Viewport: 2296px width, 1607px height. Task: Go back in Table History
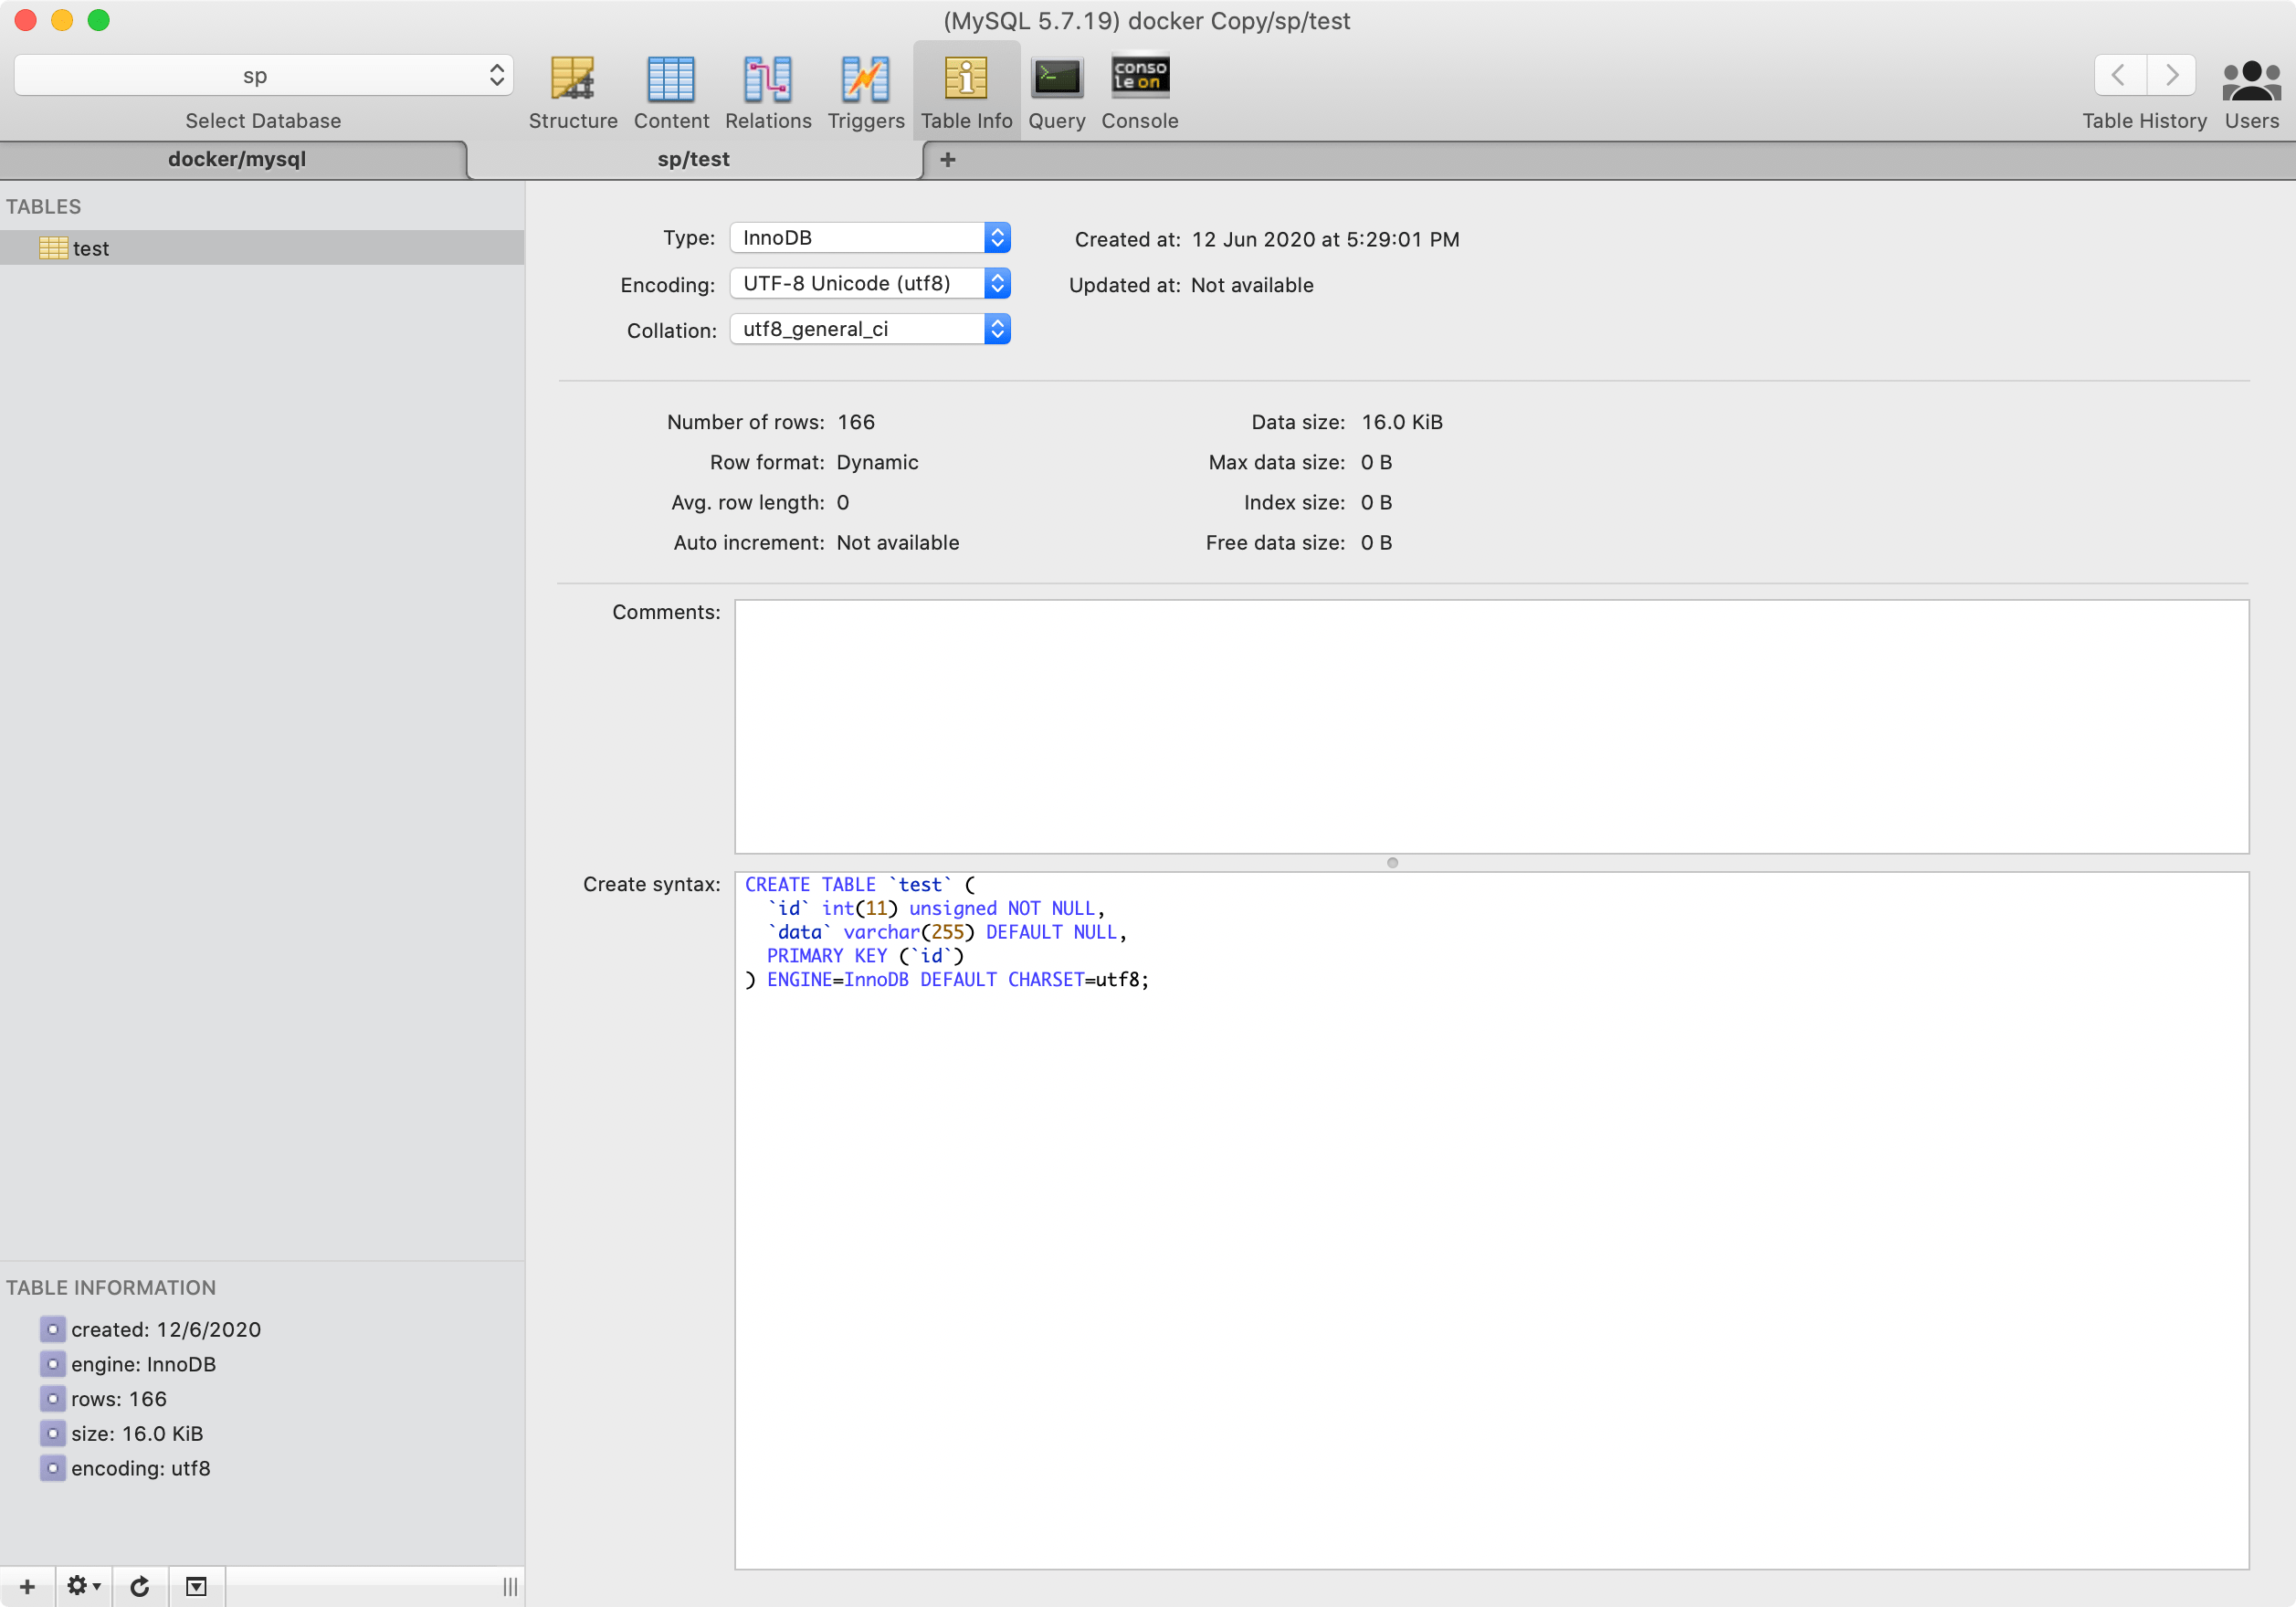(x=2119, y=75)
